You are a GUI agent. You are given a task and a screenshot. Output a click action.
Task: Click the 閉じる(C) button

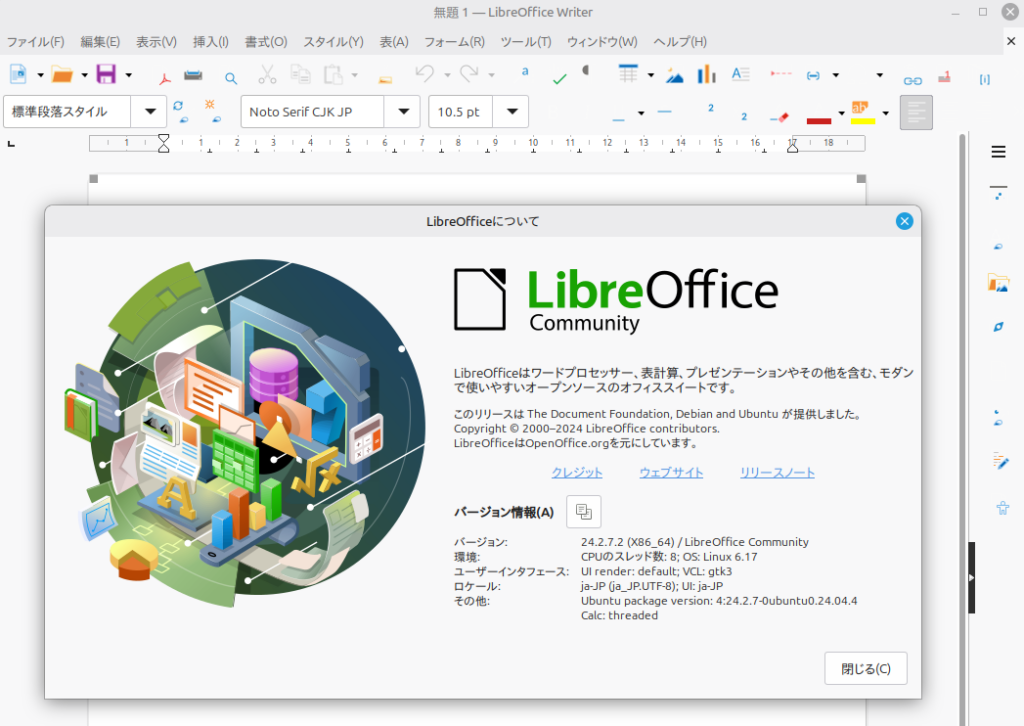point(865,669)
